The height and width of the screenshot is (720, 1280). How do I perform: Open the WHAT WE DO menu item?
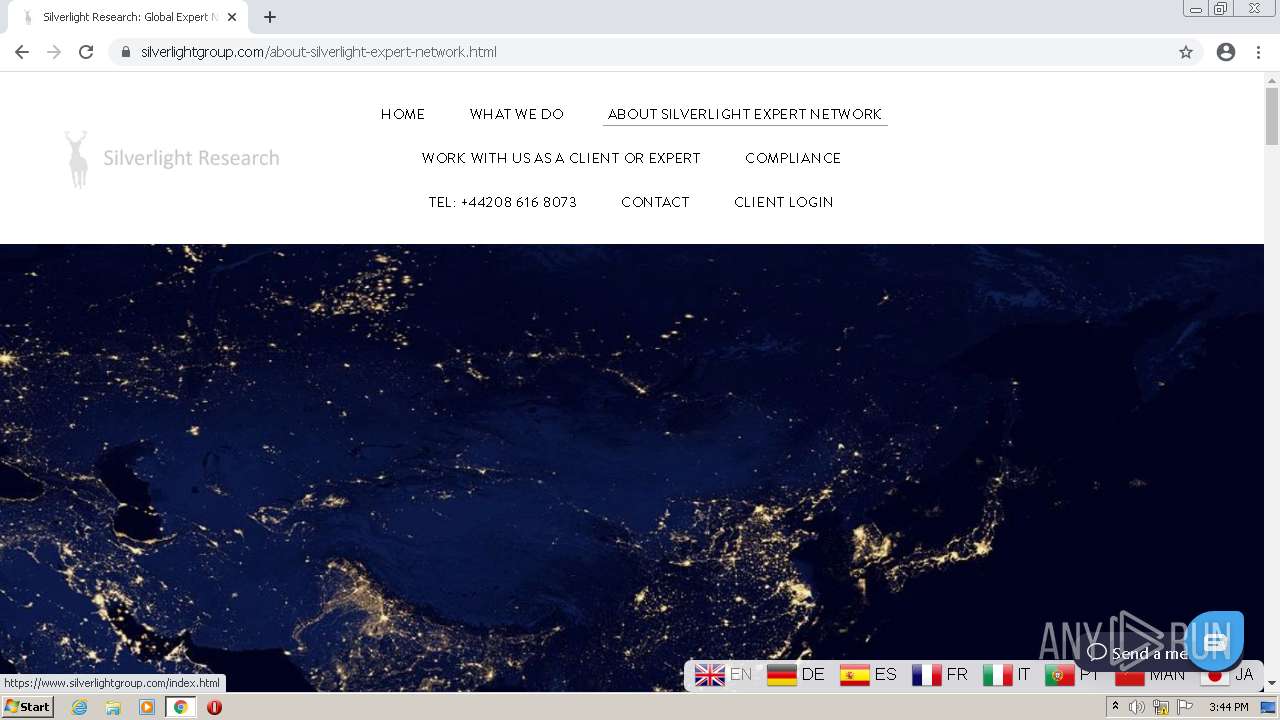coord(517,114)
